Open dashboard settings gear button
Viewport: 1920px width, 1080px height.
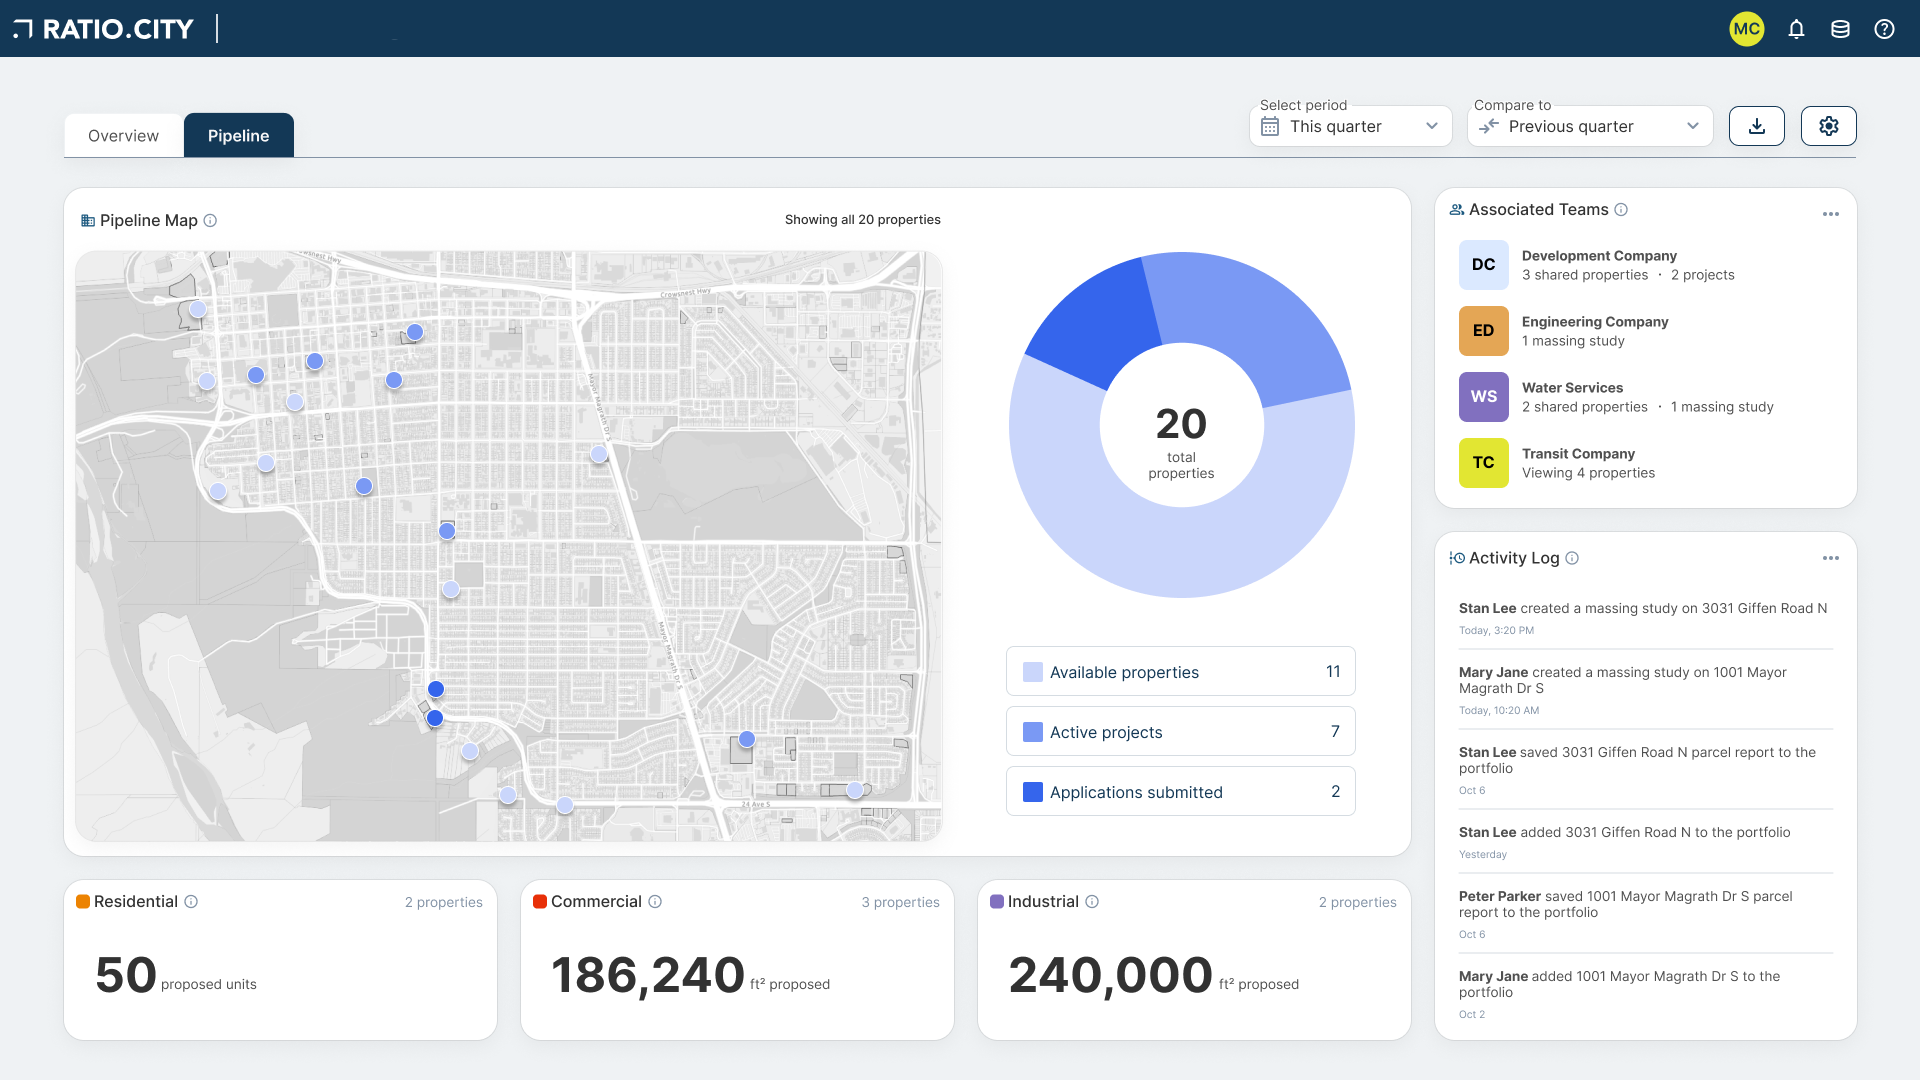(1829, 126)
